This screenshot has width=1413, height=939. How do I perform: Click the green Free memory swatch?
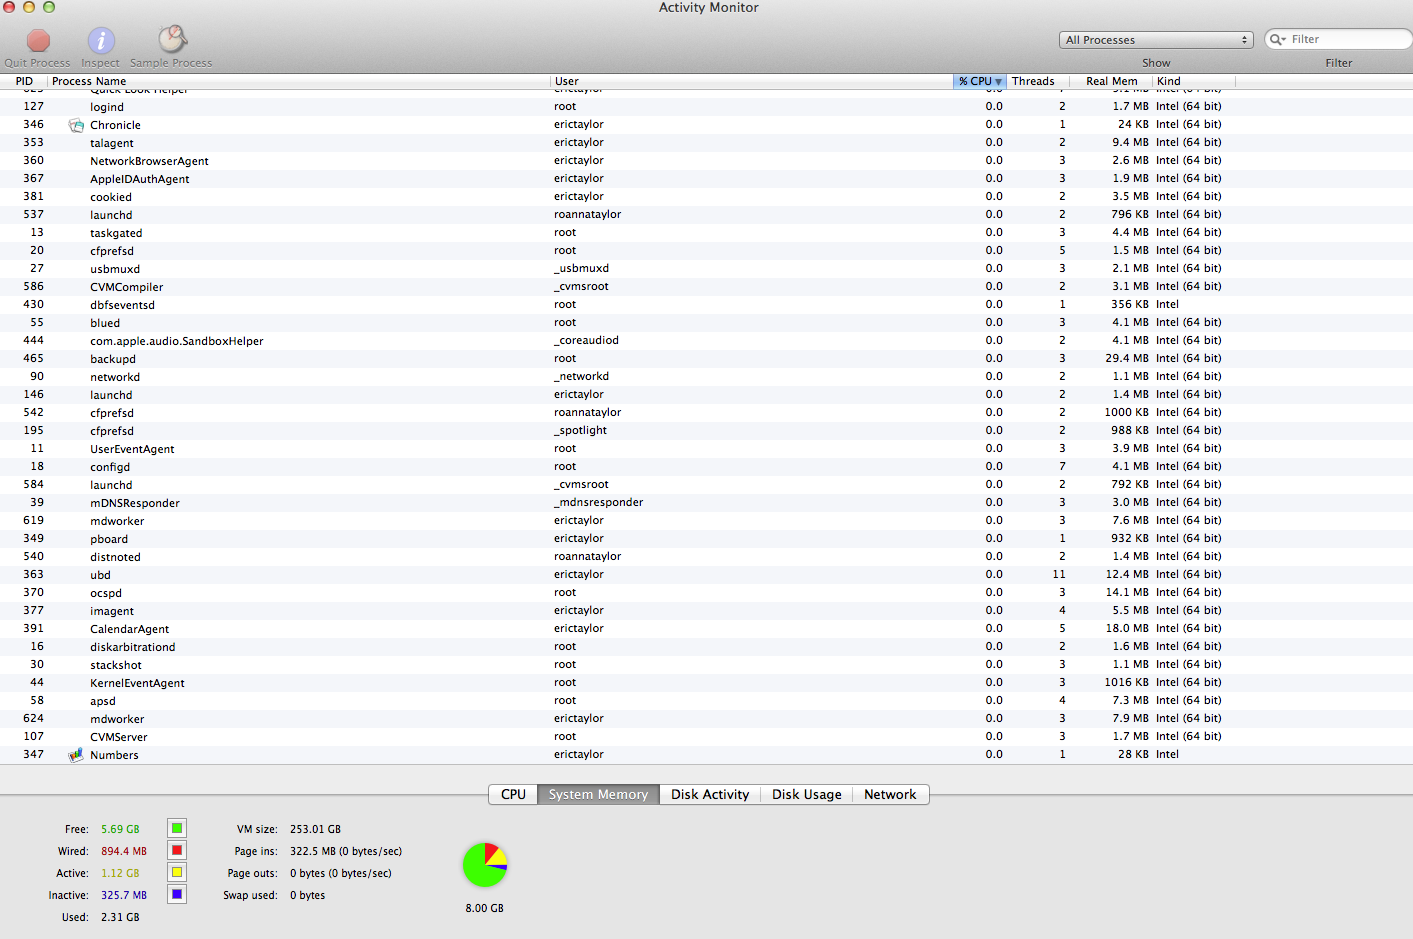(x=177, y=828)
